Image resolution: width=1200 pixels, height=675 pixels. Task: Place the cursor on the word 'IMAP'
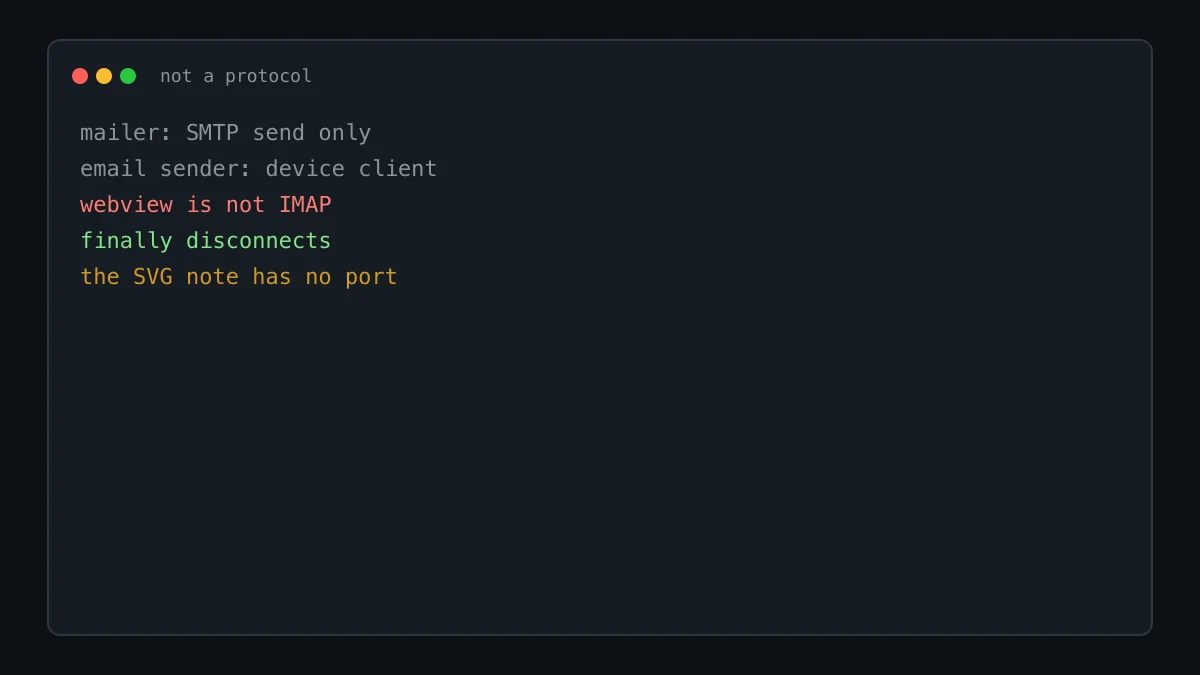305,205
